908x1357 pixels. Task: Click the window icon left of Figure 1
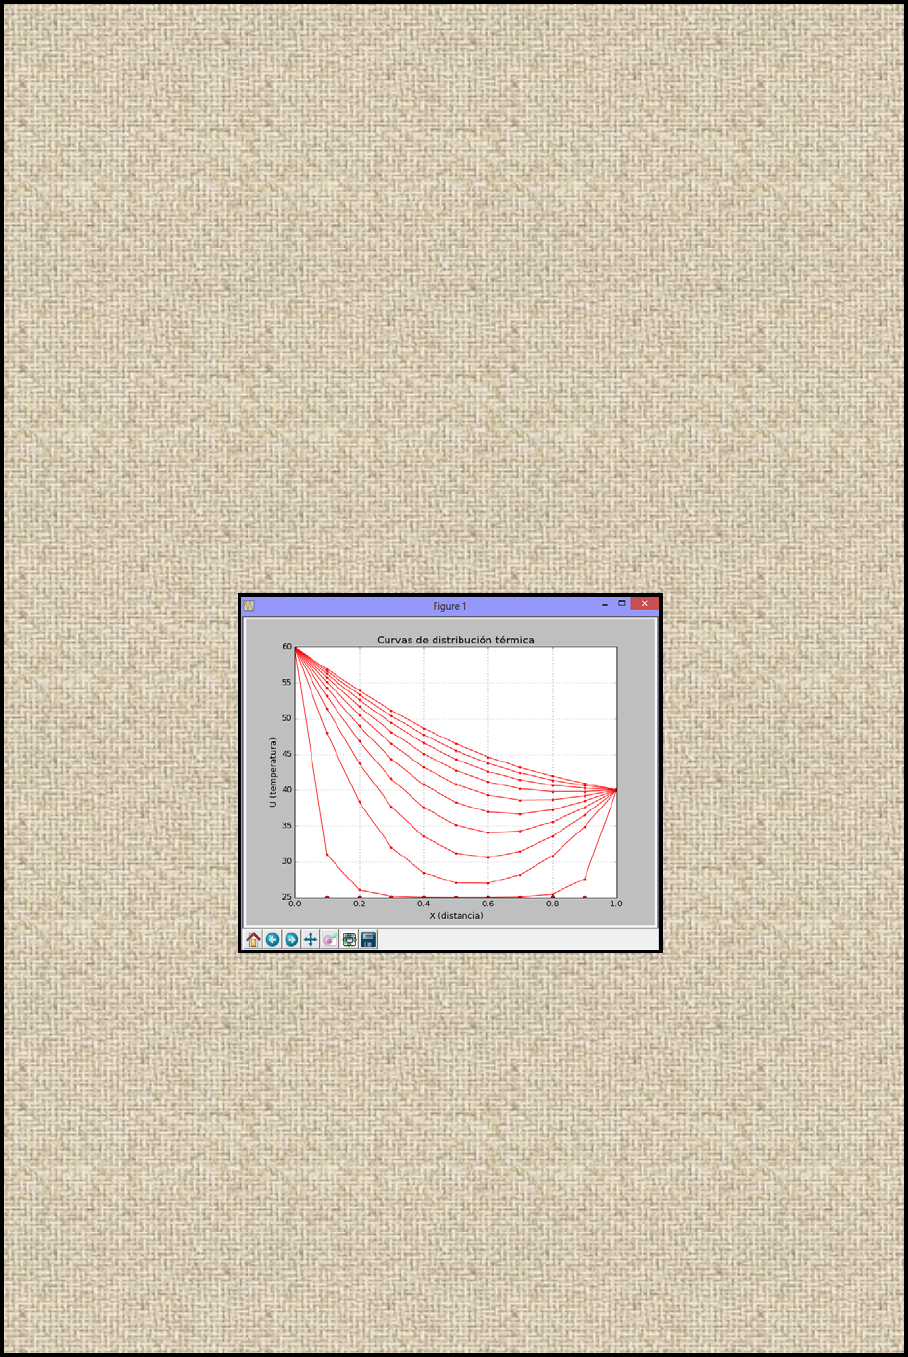pos(249,606)
